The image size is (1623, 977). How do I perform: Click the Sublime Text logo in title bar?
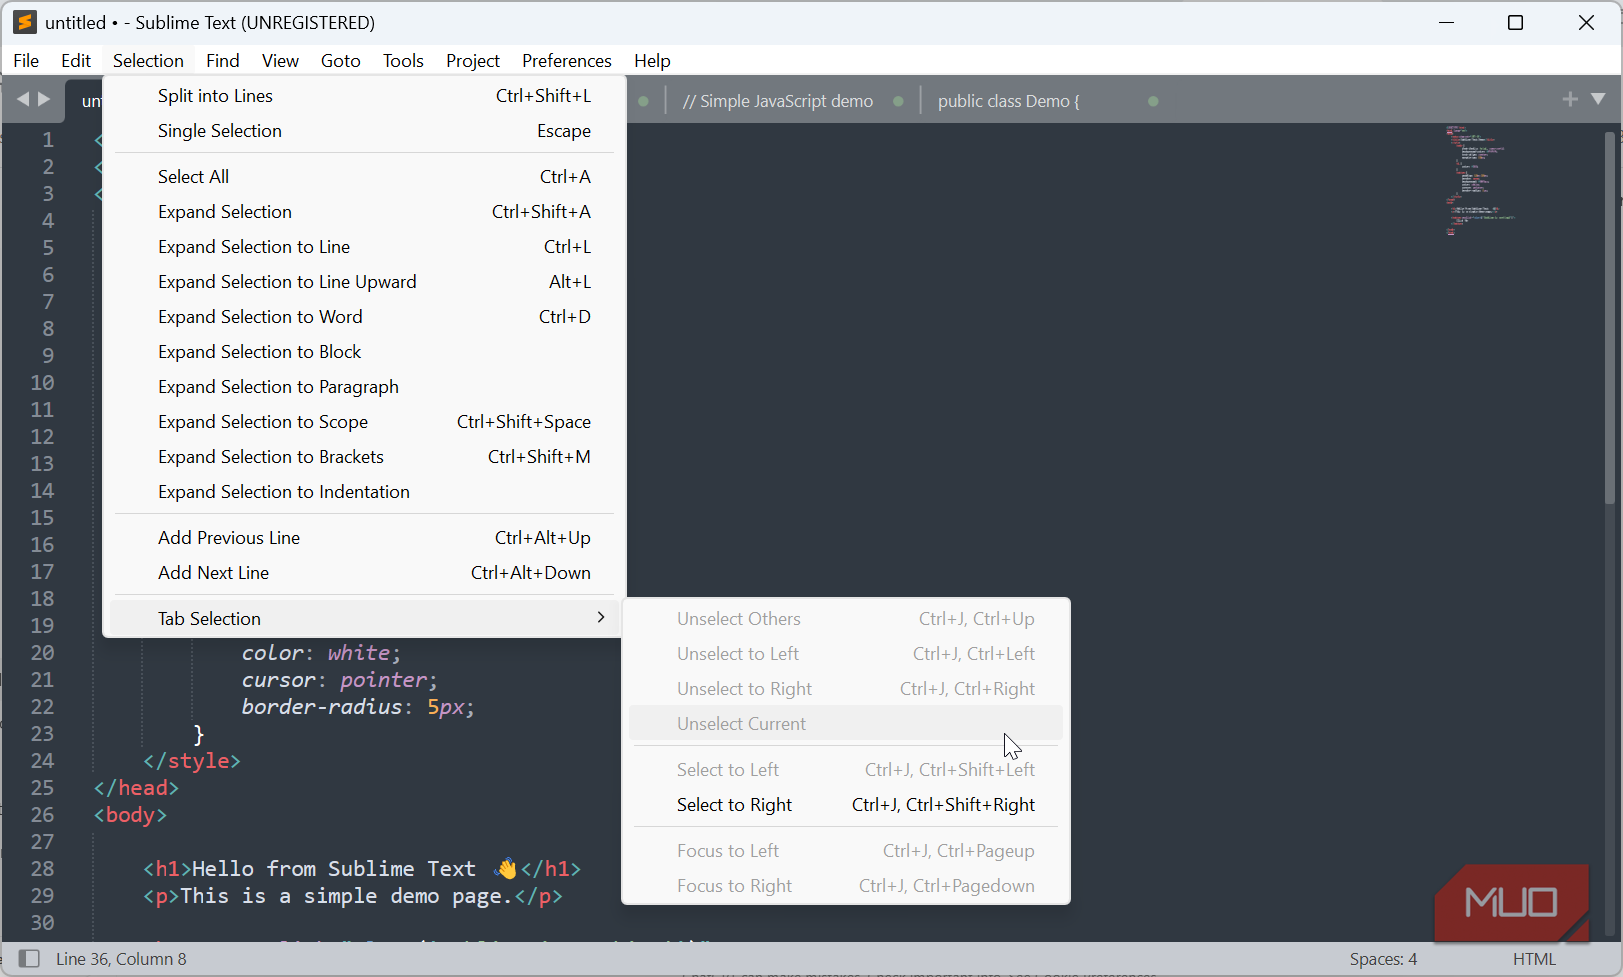[25, 22]
